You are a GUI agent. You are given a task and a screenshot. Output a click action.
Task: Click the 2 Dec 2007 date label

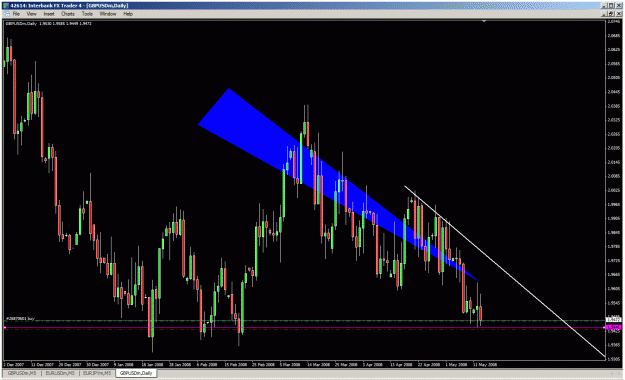coord(14,364)
